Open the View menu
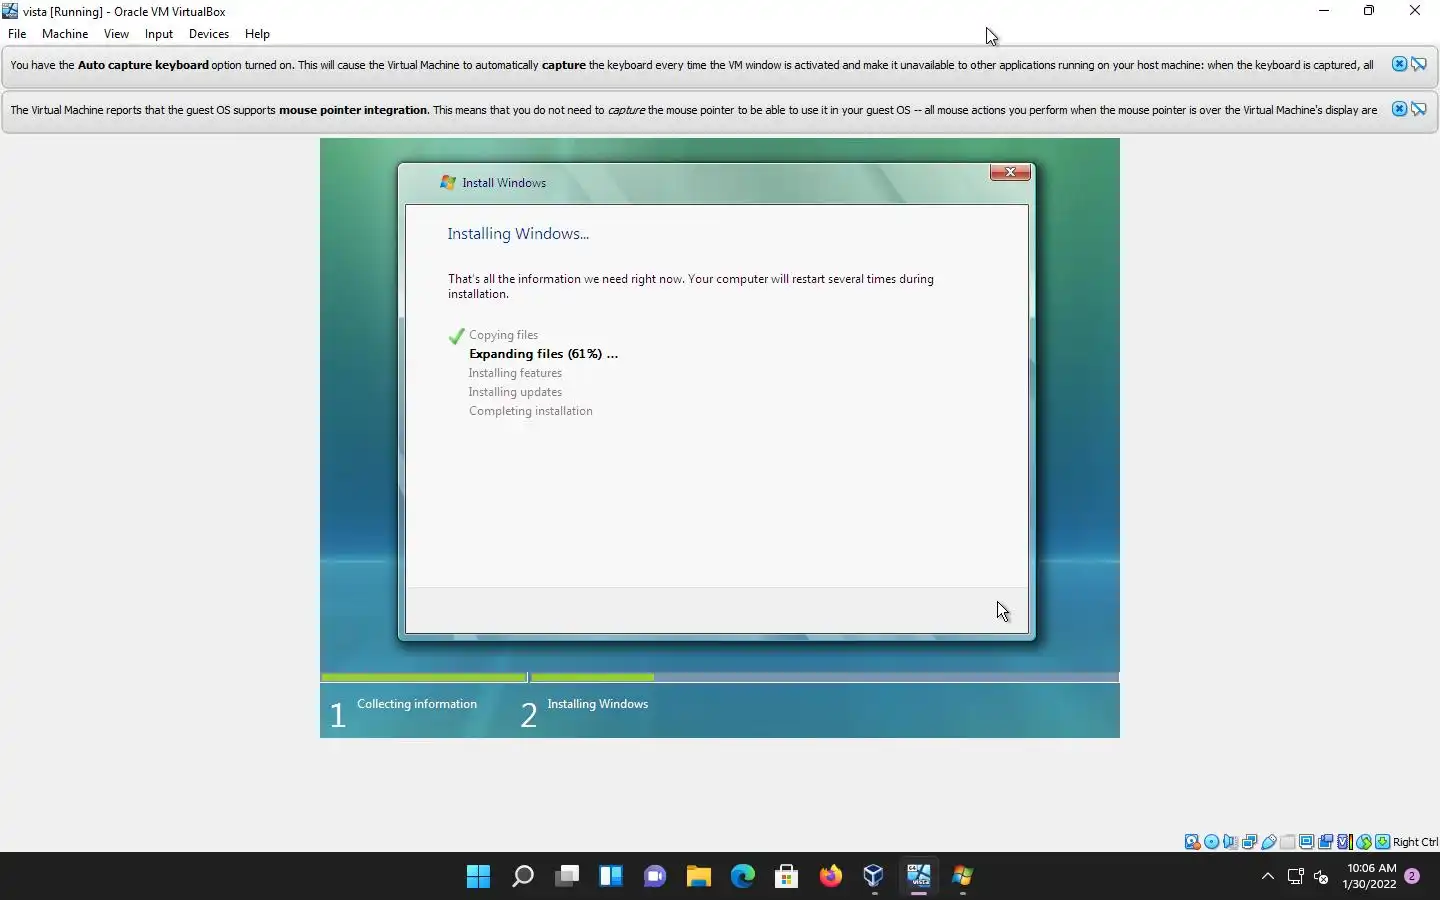The height and width of the screenshot is (900, 1440). (116, 34)
